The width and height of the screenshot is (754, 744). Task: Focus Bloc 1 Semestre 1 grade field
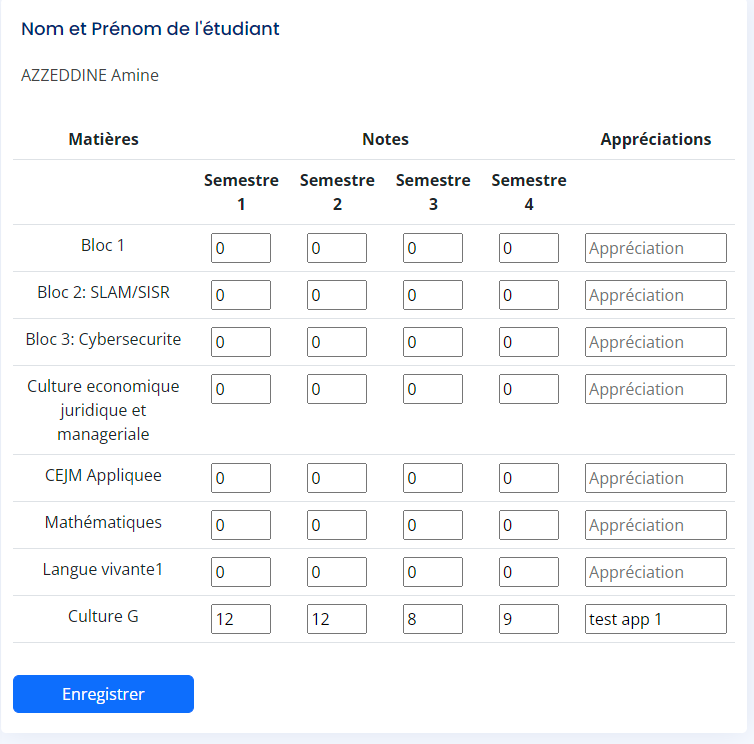[x=240, y=248]
